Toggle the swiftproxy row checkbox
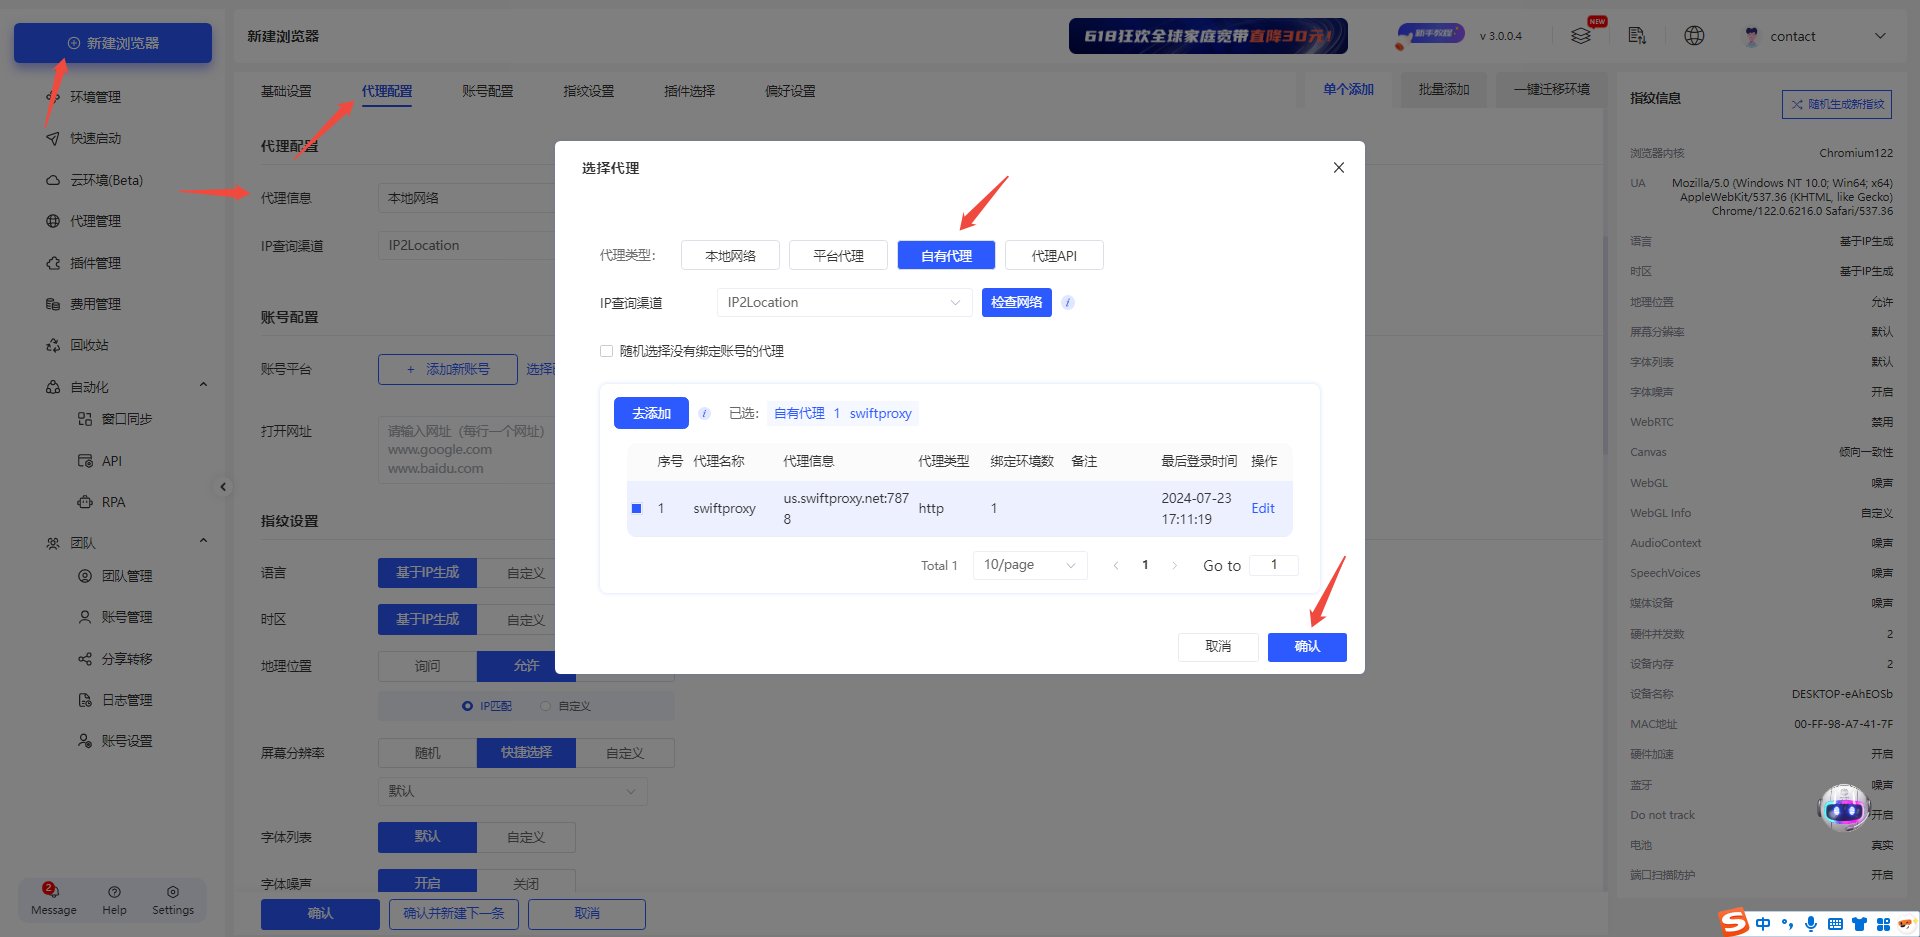This screenshot has height=937, width=1920. click(x=637, y=509)
